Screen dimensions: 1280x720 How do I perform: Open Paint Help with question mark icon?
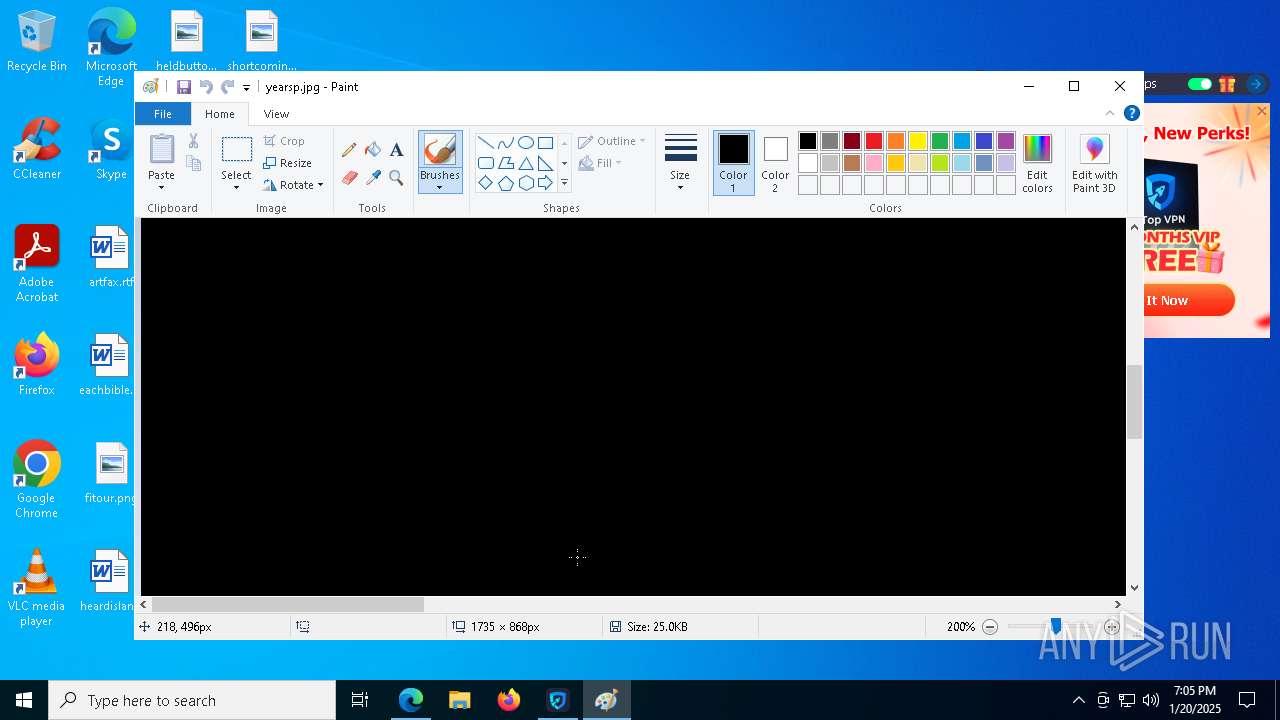1131,113
